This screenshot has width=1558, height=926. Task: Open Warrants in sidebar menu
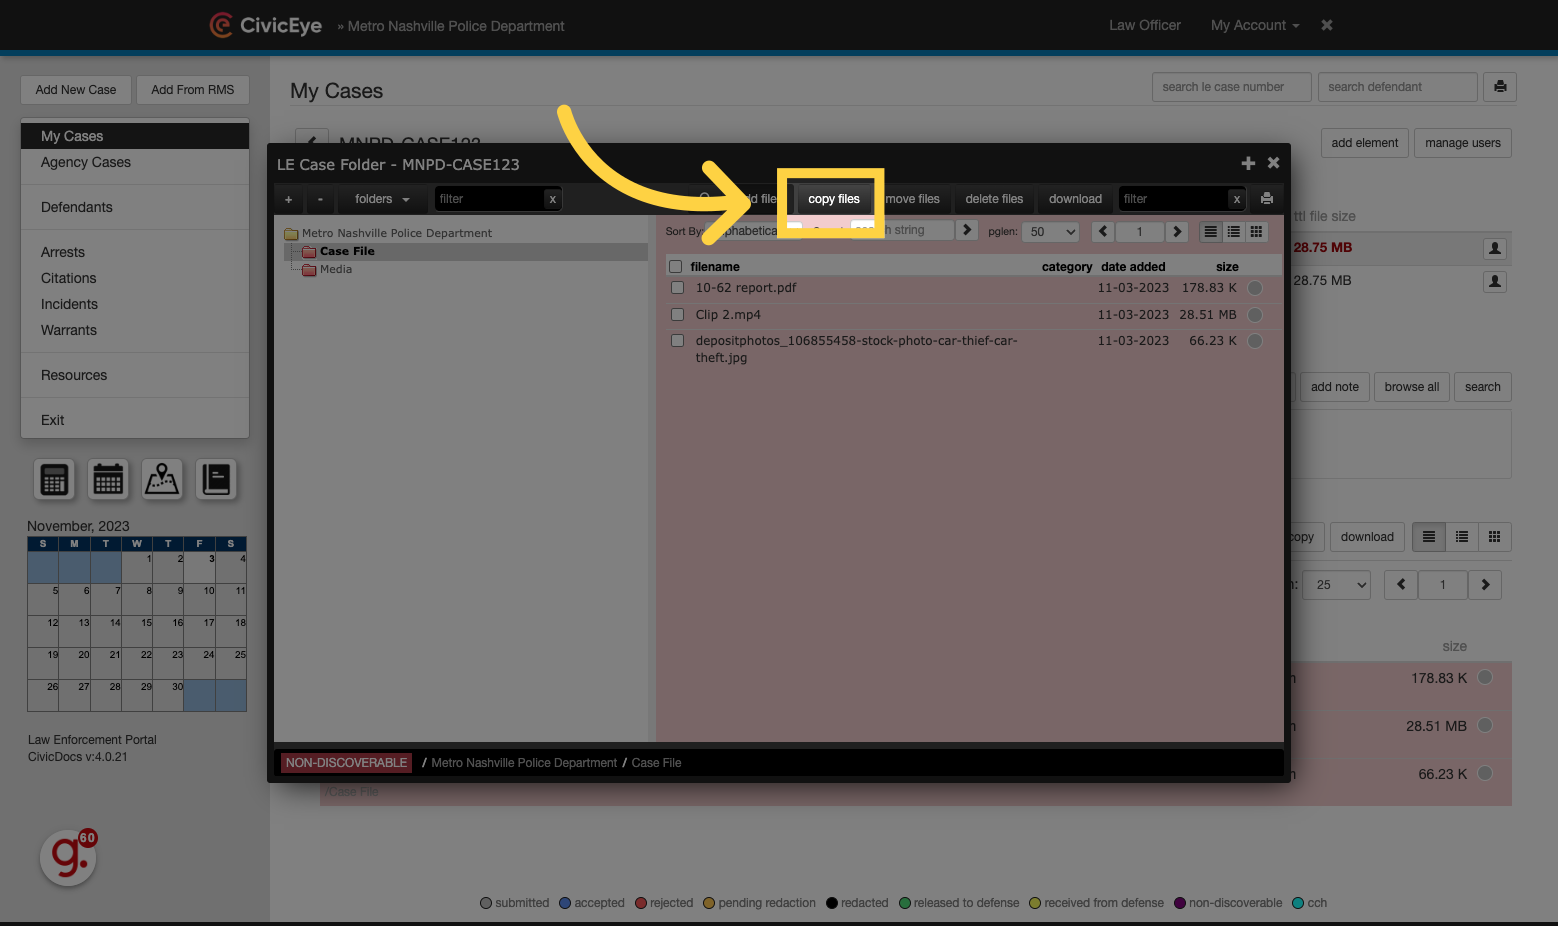[69, 330]
